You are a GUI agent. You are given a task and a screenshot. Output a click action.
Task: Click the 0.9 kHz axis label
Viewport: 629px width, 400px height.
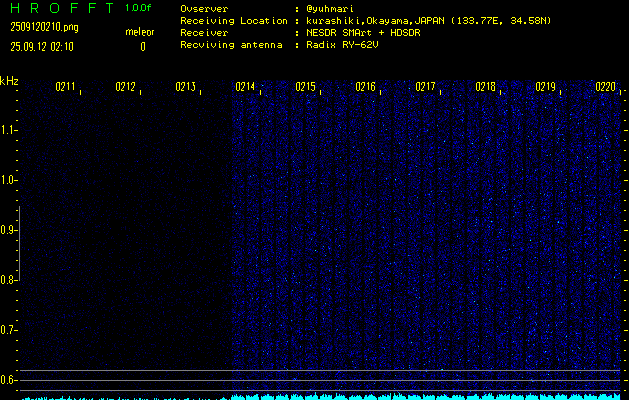(x=8, y=230)
